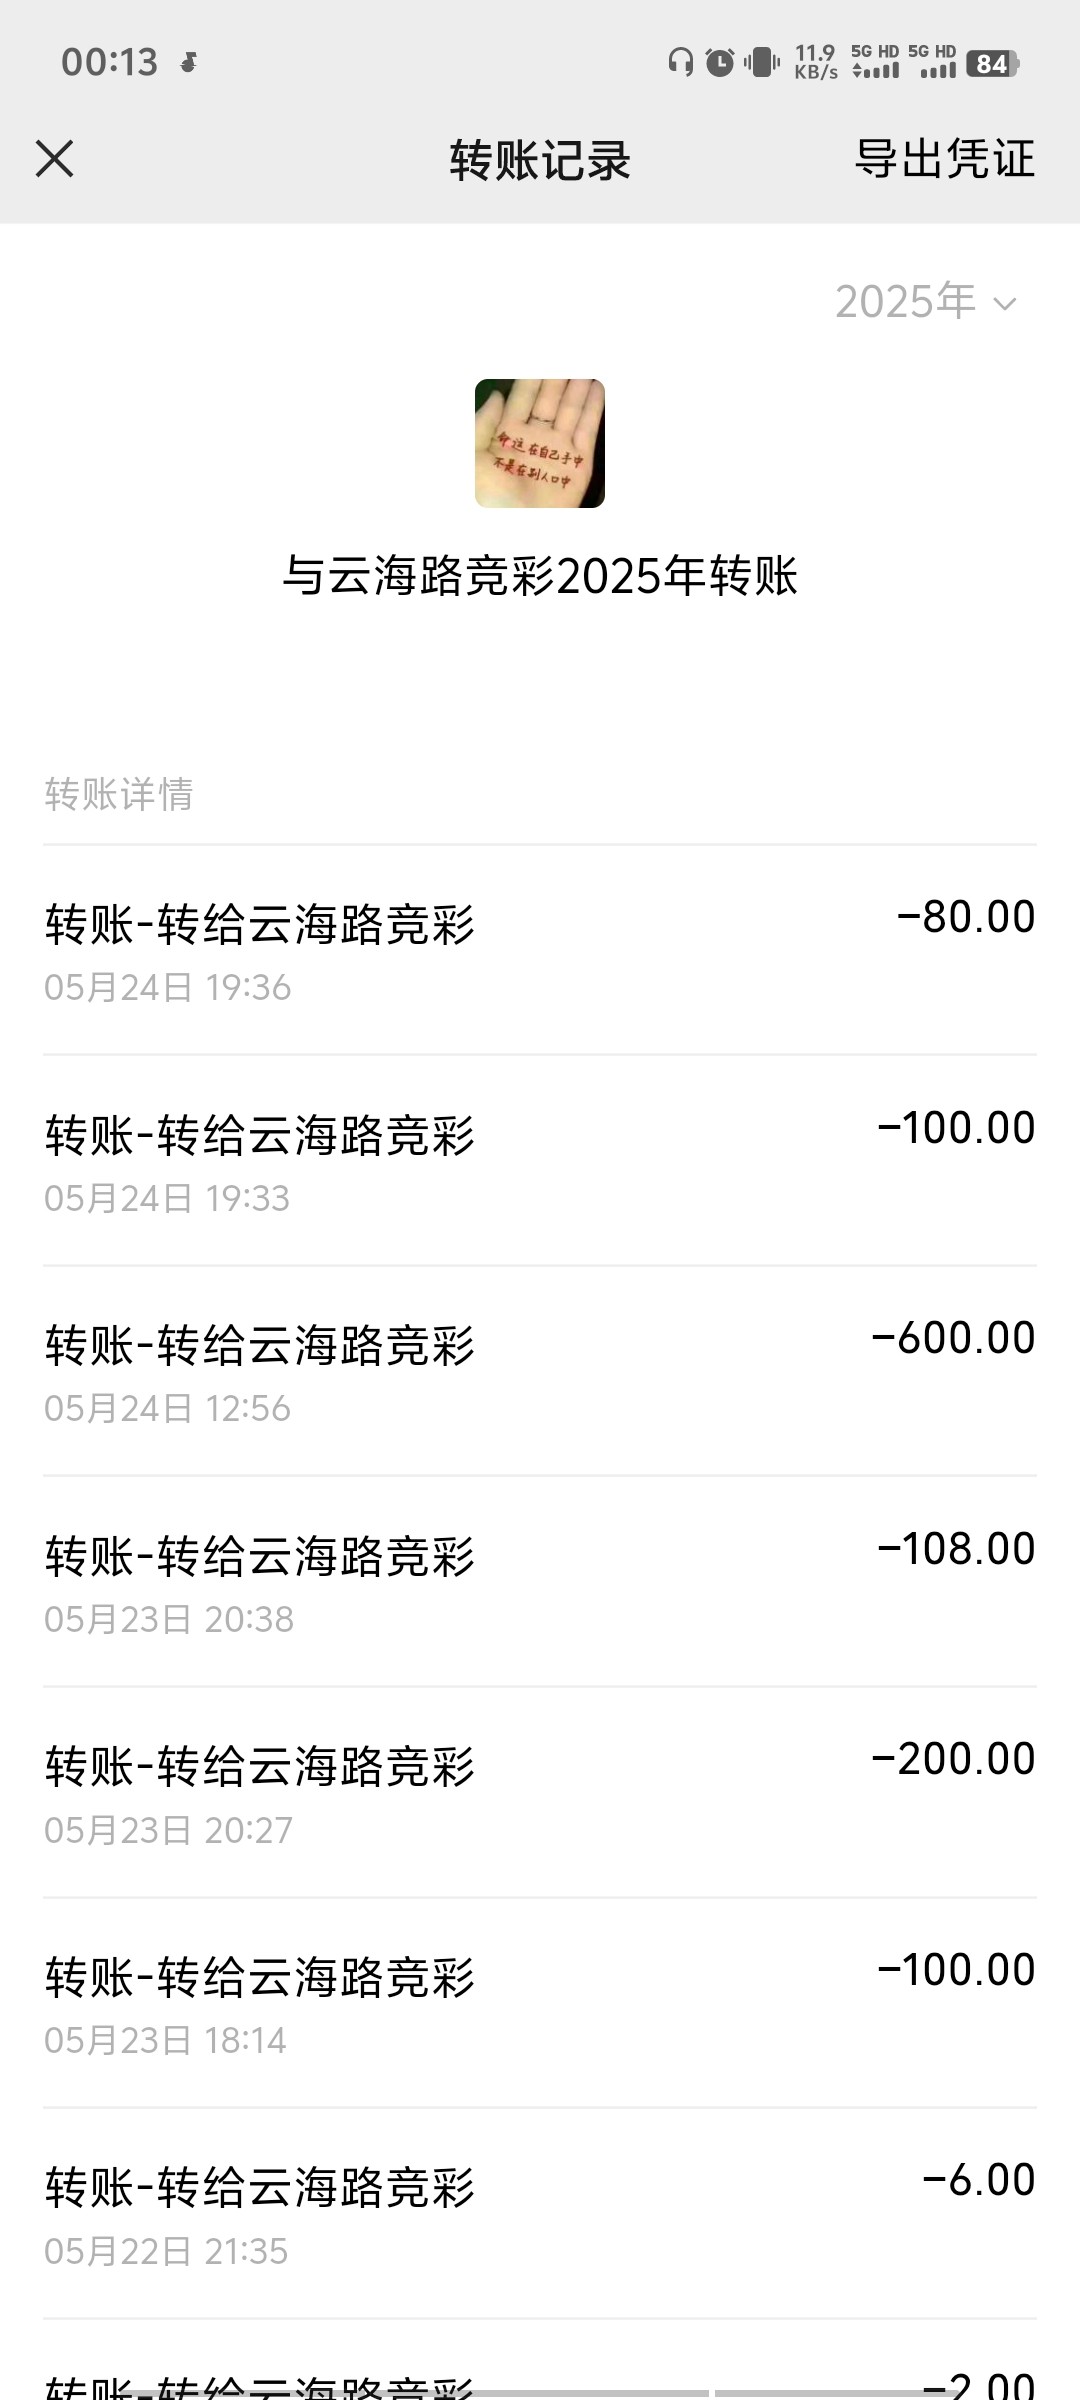Tap the headphone status icon
Image resolution: width=1080 pixels, height=2400 pixels.
681,63
